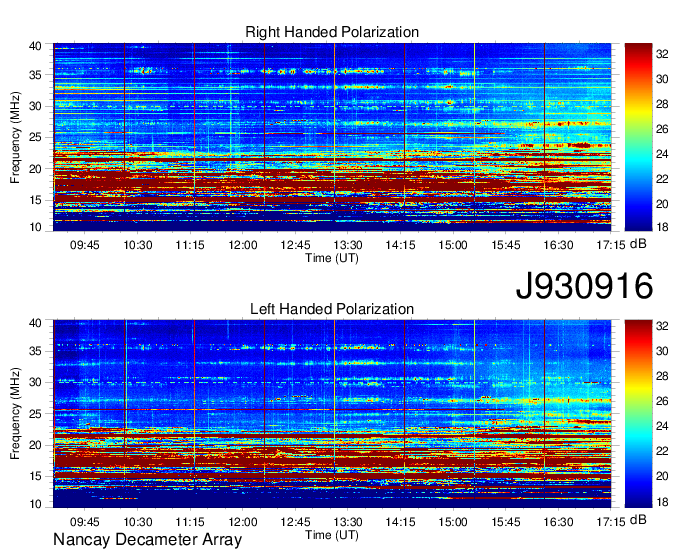Click 11:15 time tick under Right Handed plot
The width and height of the screenshot is (680, 552).
point(190,245)
